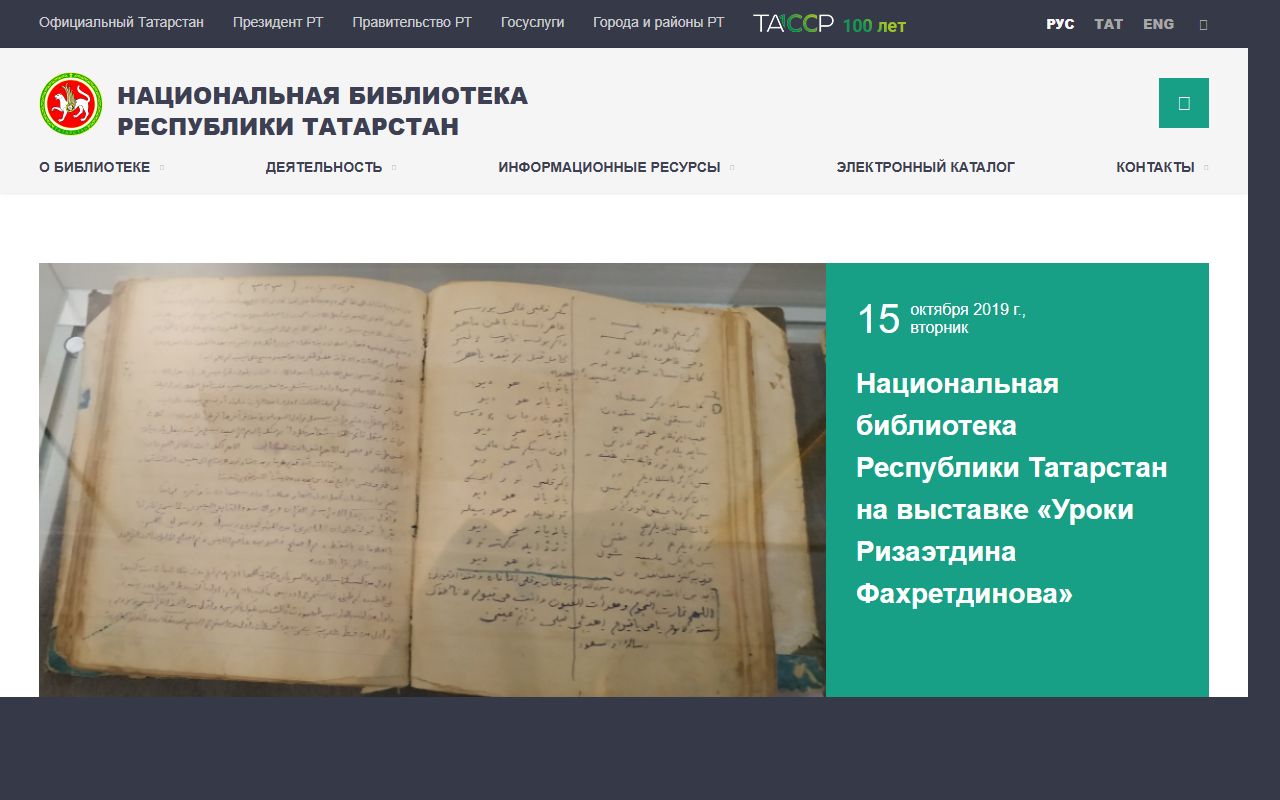Go to Официальный Татарстан
1280x800 pixels.
[x=121, y=23]
